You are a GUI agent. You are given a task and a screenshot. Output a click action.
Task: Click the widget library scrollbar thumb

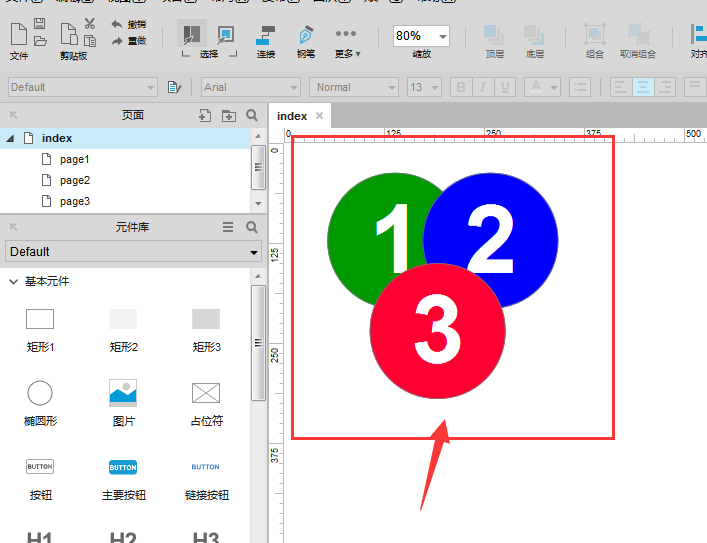258,343
